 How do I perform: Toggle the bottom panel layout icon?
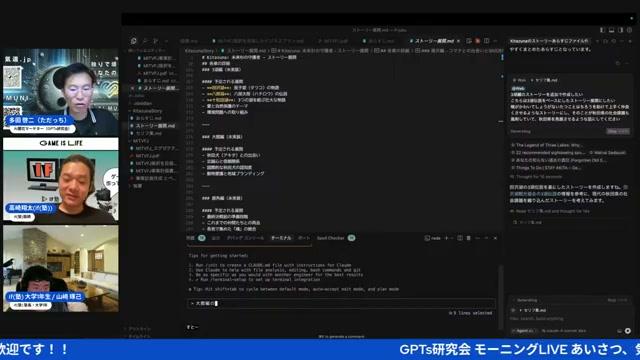click(611, 30)
